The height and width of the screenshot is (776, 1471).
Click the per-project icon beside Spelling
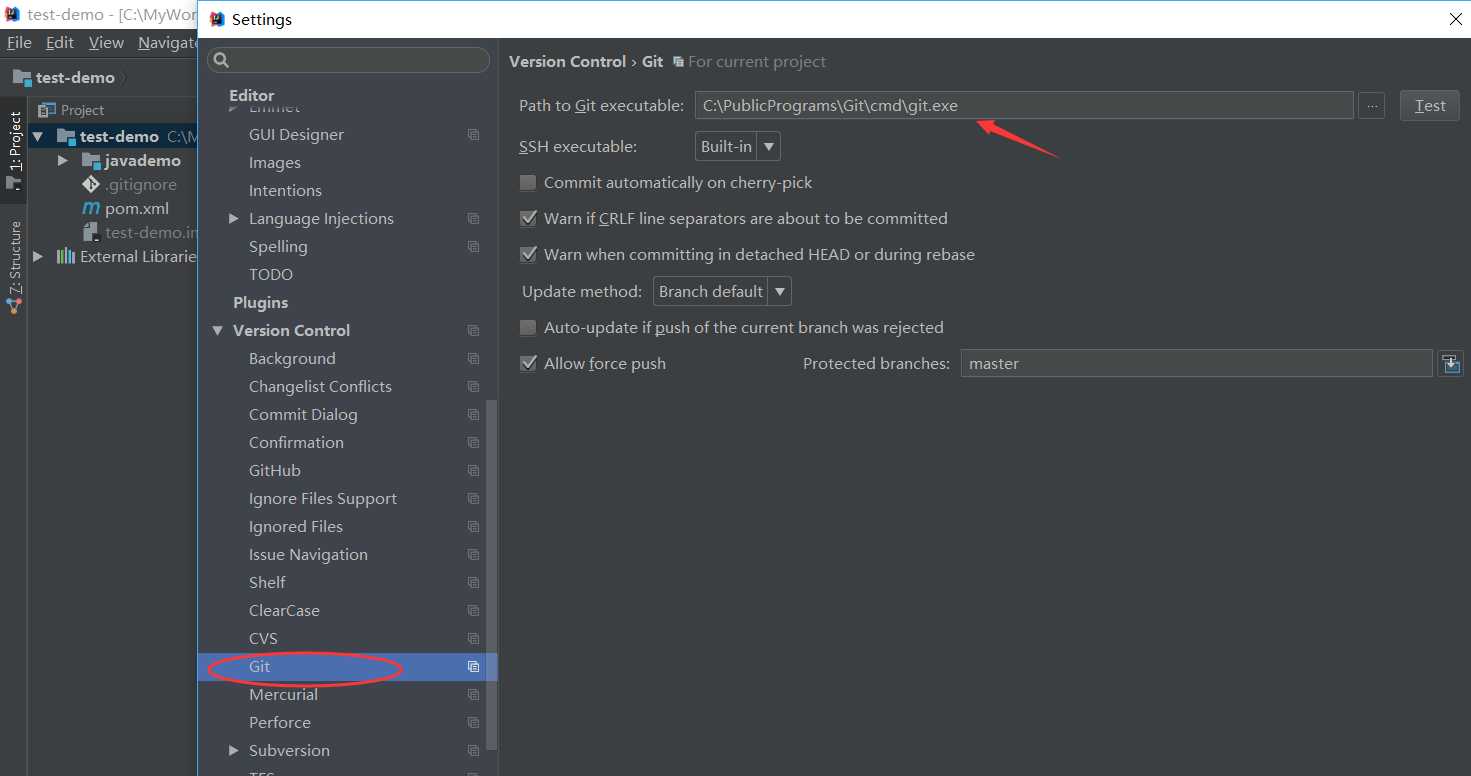click(x=474, y=247)
